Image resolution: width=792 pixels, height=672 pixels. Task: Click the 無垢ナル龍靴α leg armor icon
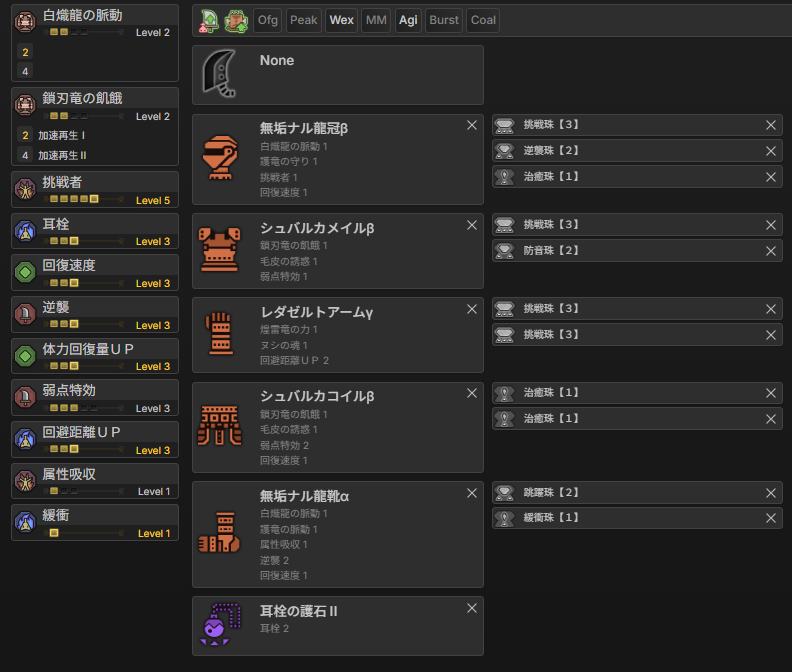point(220,533)
